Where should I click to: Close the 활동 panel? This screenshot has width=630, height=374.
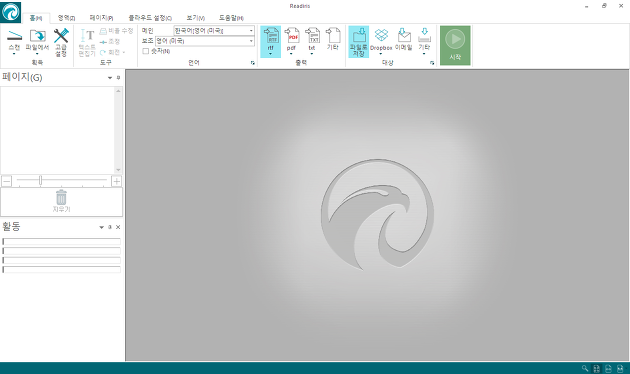coord(118,227)
